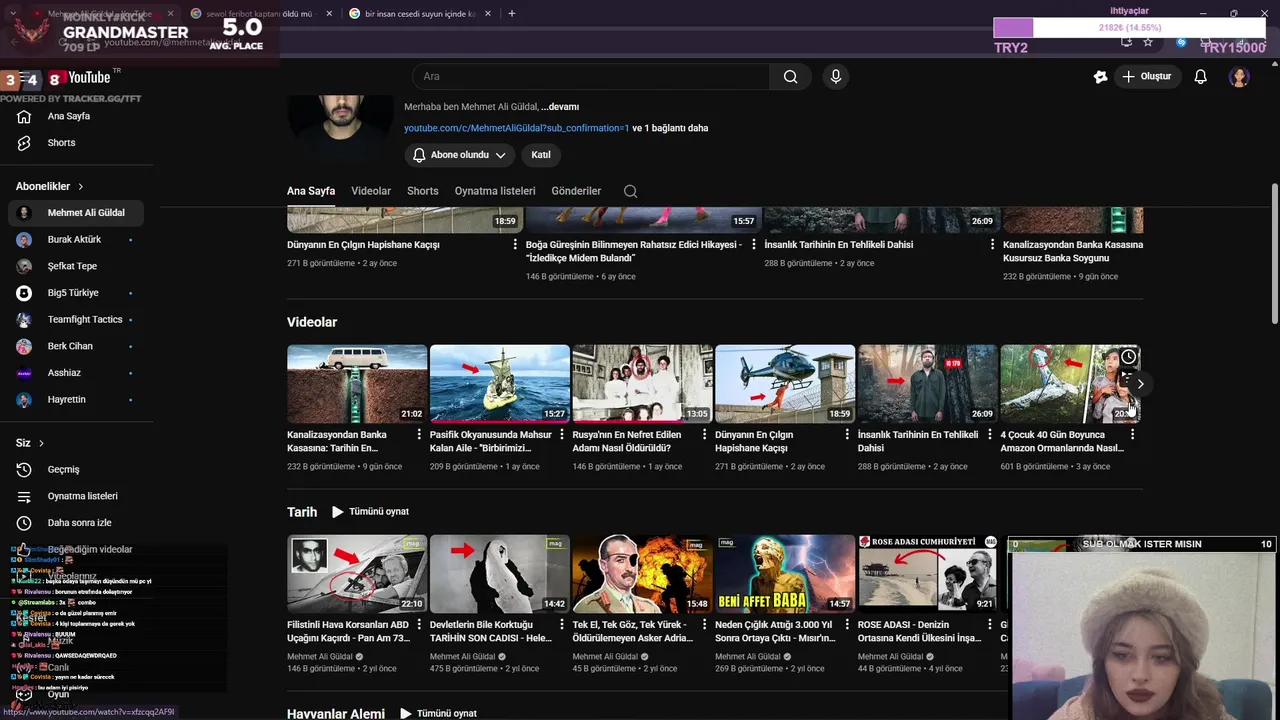Show next videos with arrow button
This screenshot has width=1280, height=720.
tap(1140, 384)
